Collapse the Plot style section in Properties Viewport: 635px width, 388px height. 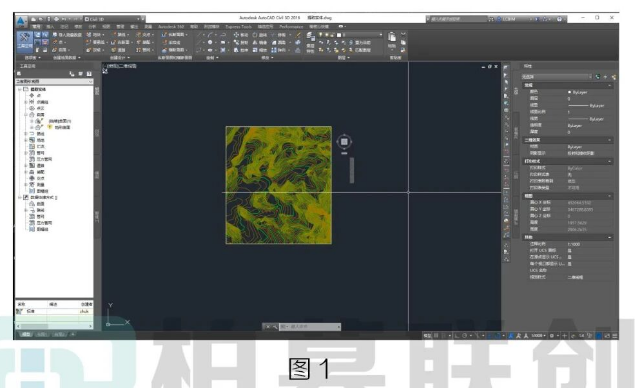tap(609, 161)
